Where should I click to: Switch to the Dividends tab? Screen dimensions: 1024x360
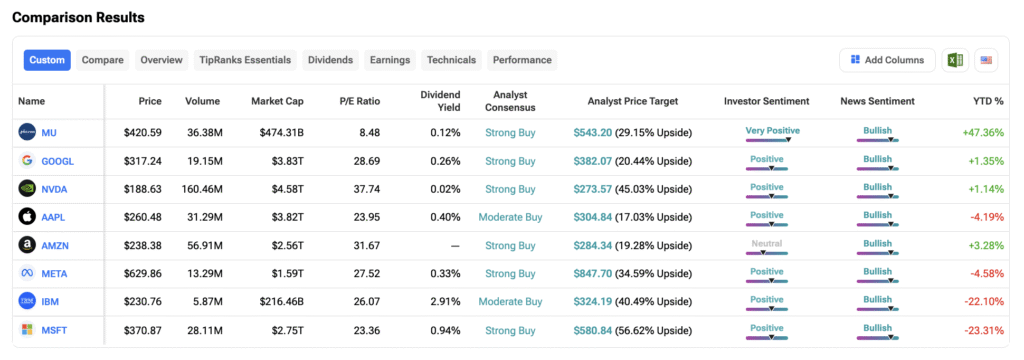click(x=330, y=60)
